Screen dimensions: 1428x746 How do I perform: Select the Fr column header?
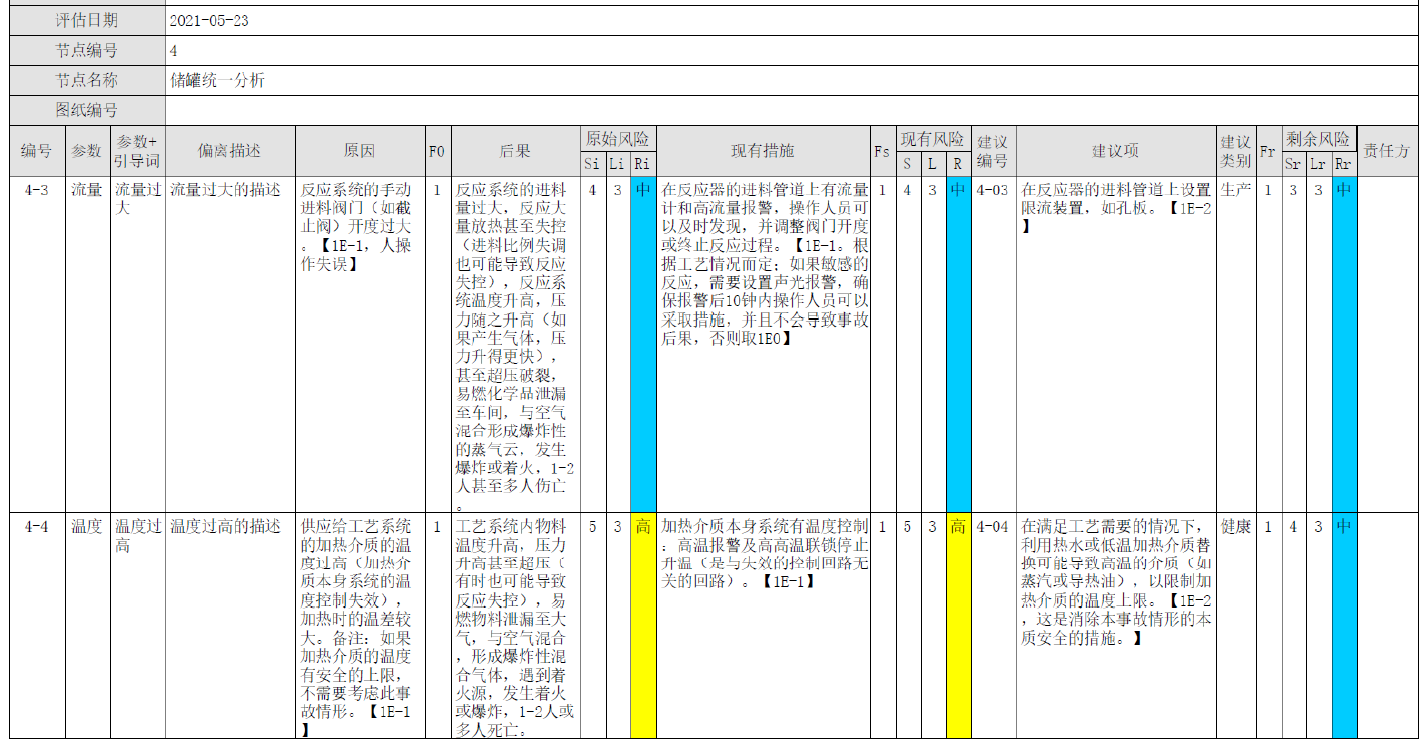click(1268, 151)
